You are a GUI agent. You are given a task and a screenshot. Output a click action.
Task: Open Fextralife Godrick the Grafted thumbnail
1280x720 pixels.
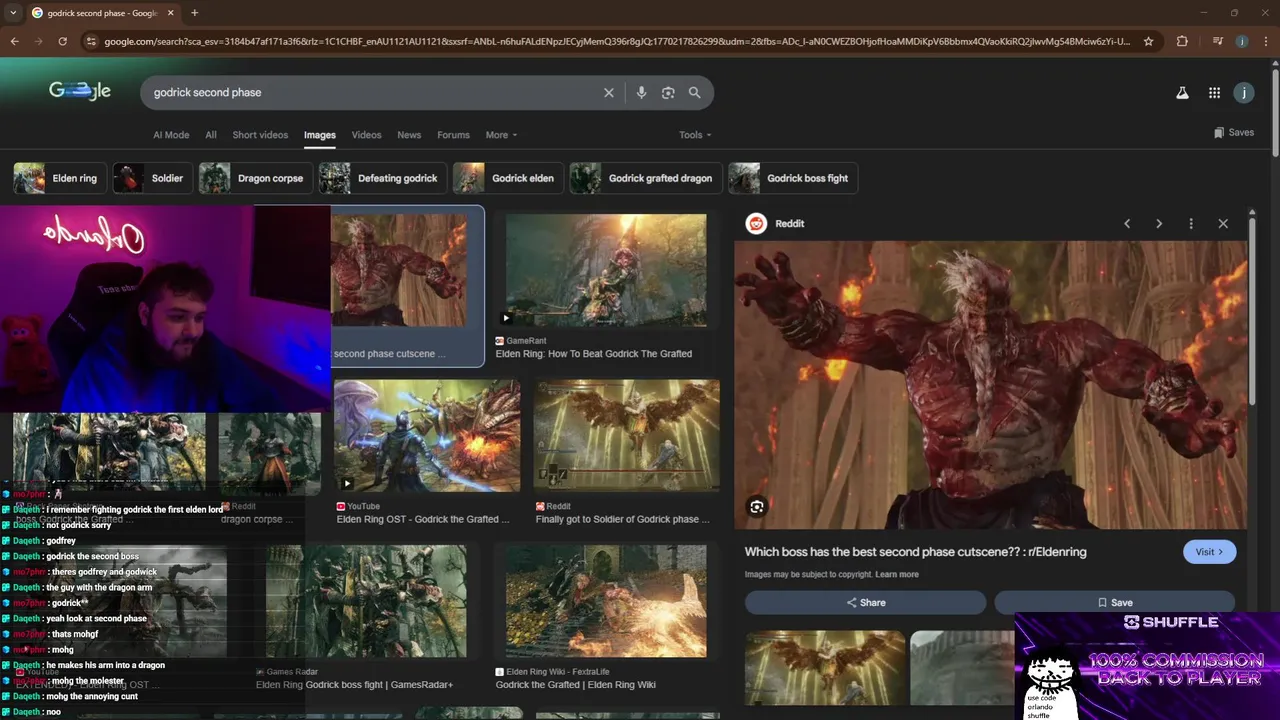click(x=606, y=602)
